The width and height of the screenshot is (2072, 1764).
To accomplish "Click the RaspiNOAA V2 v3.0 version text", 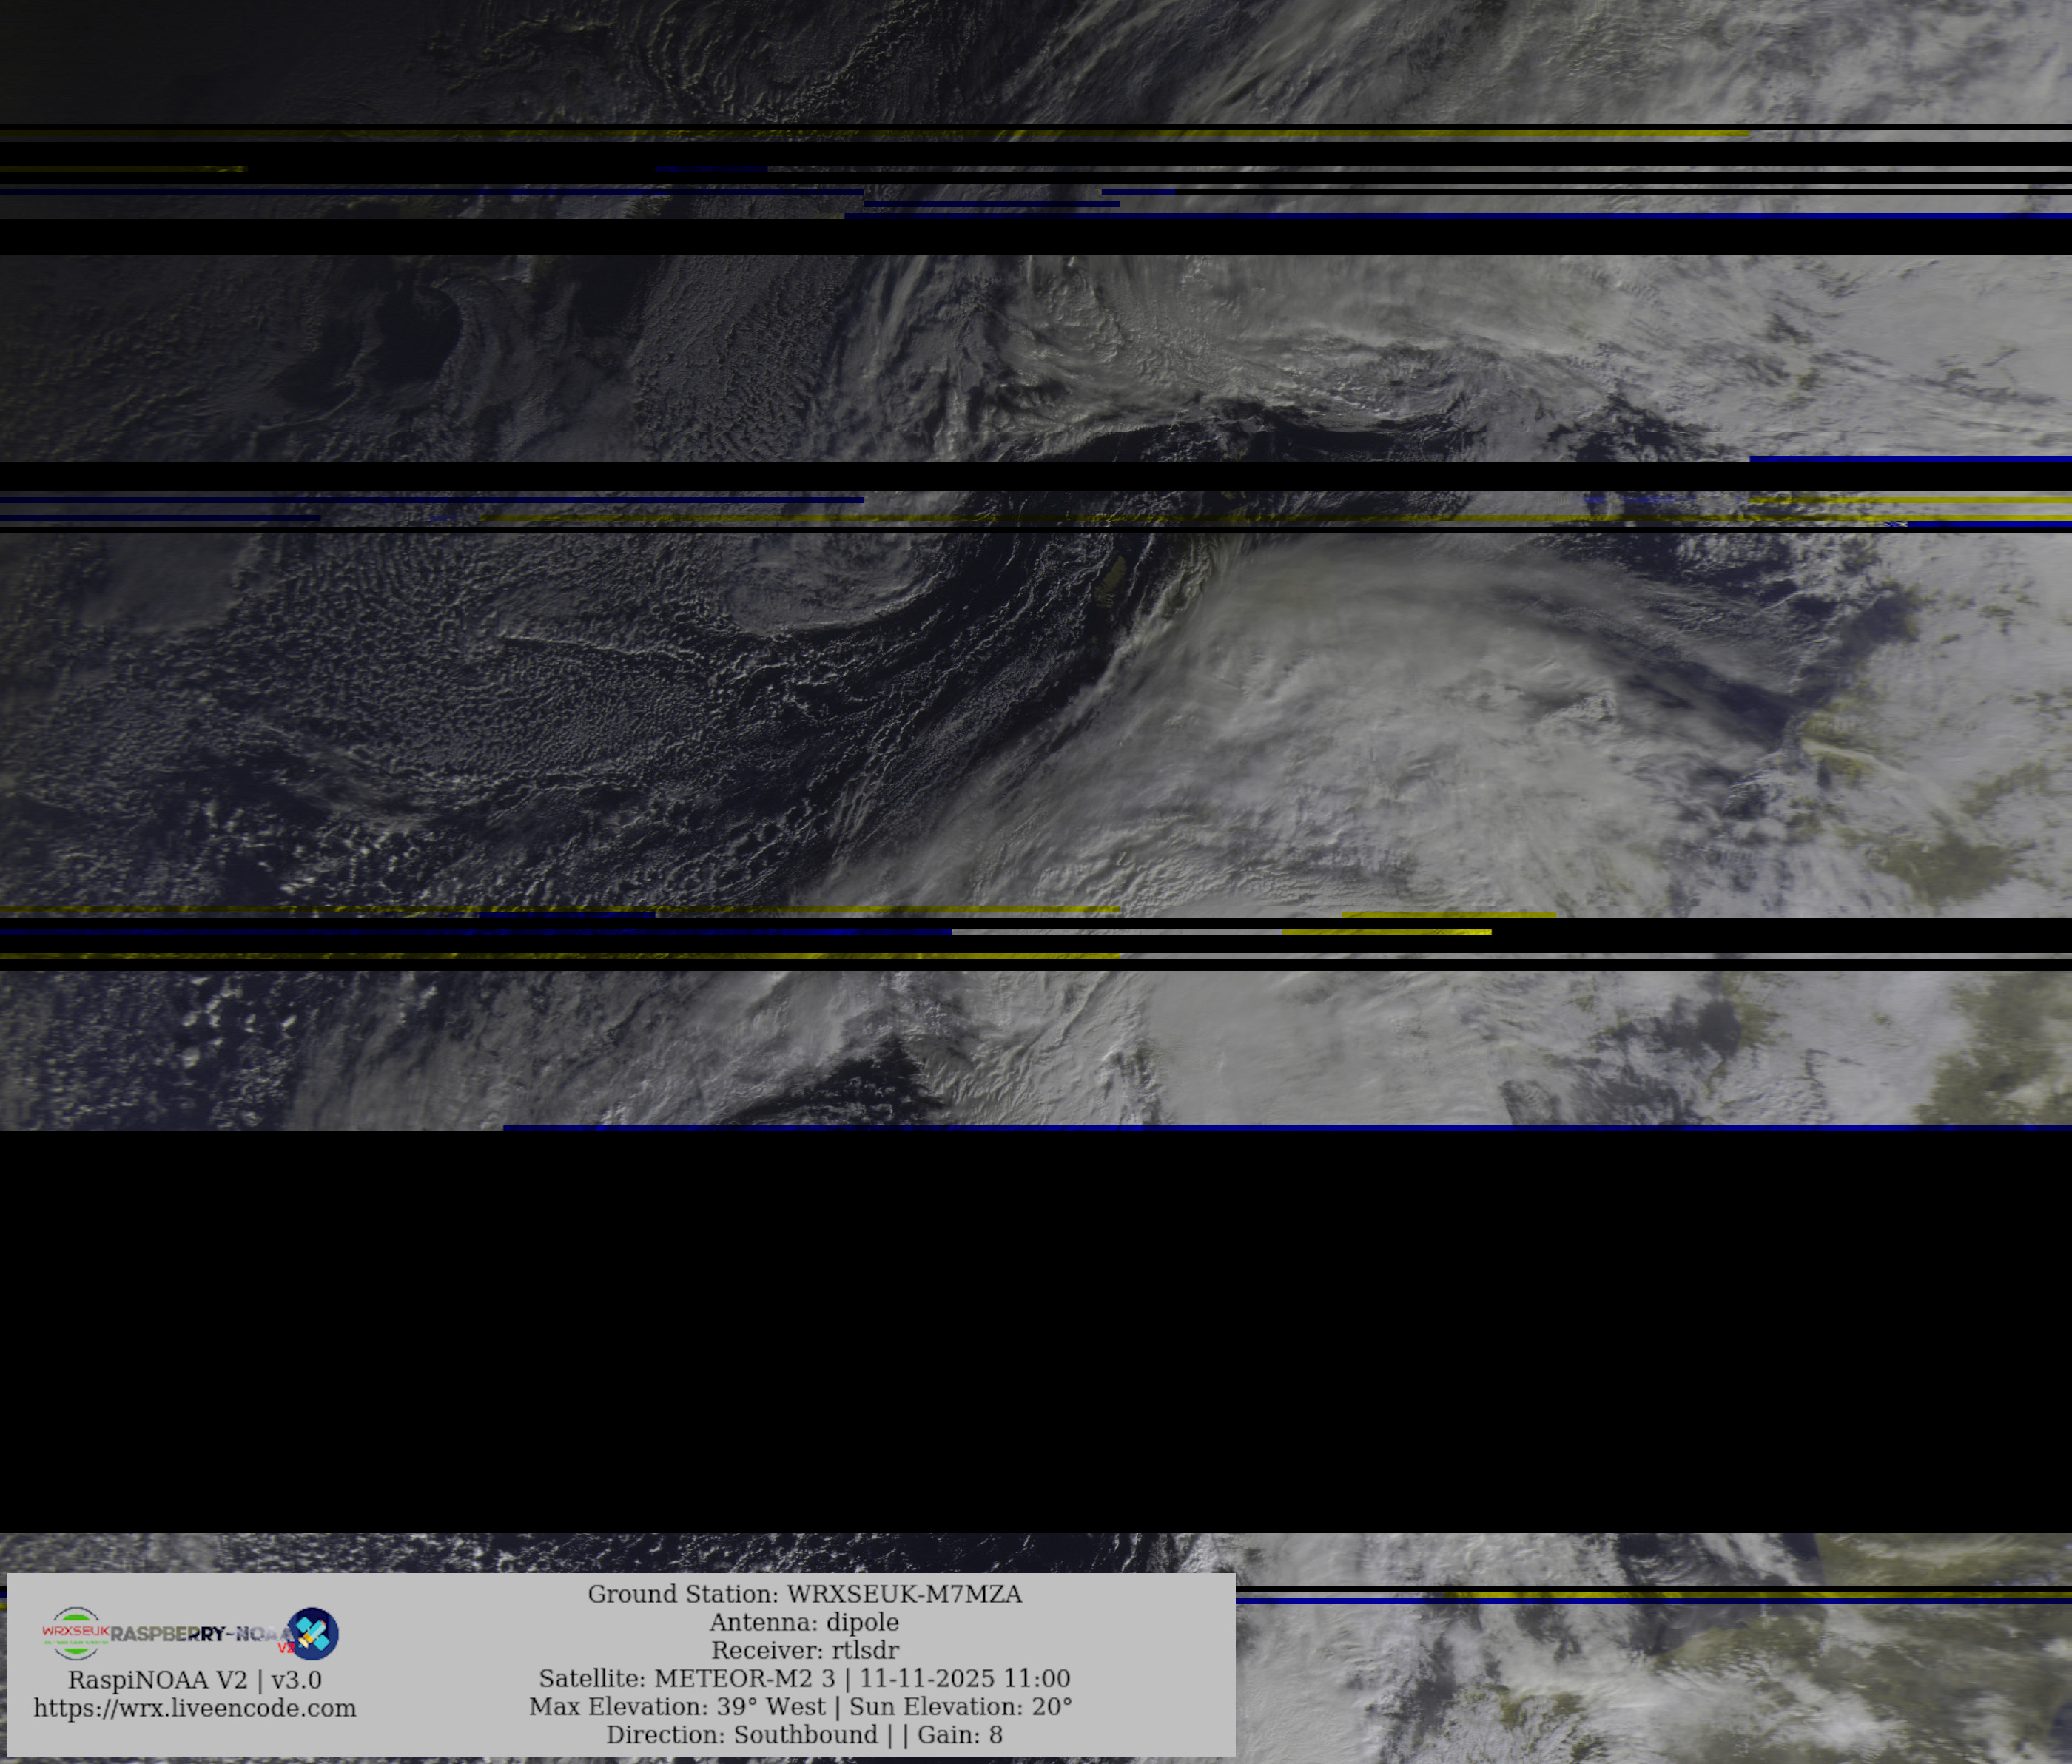I will click(195, 1680).
